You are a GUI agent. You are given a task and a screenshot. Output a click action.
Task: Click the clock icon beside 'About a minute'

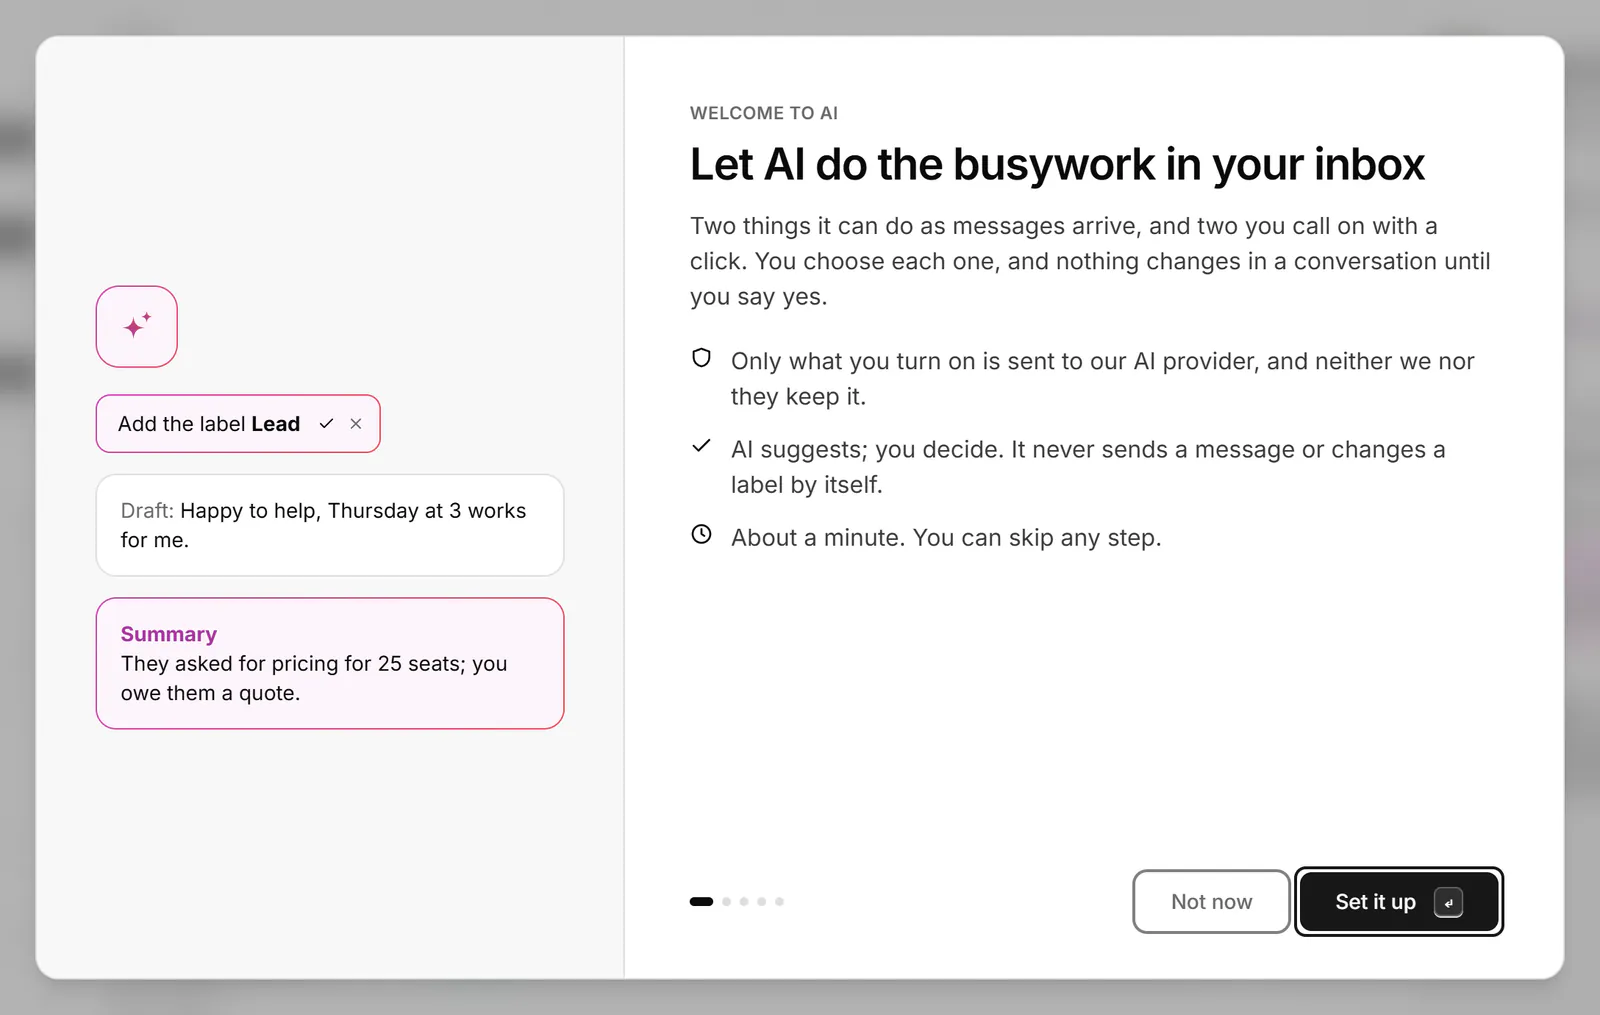pyautogui.click(x=702, y=534)
